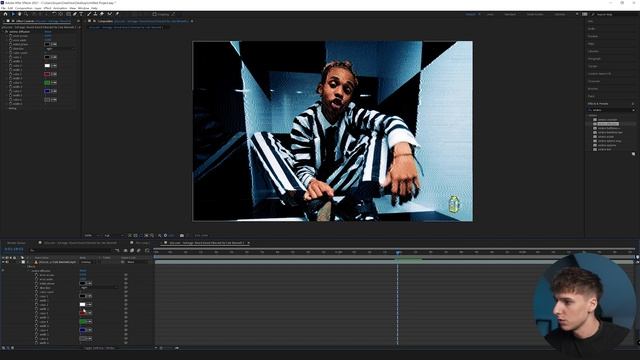Click the current timecode in the timeline panel

(x=13, y=249)
